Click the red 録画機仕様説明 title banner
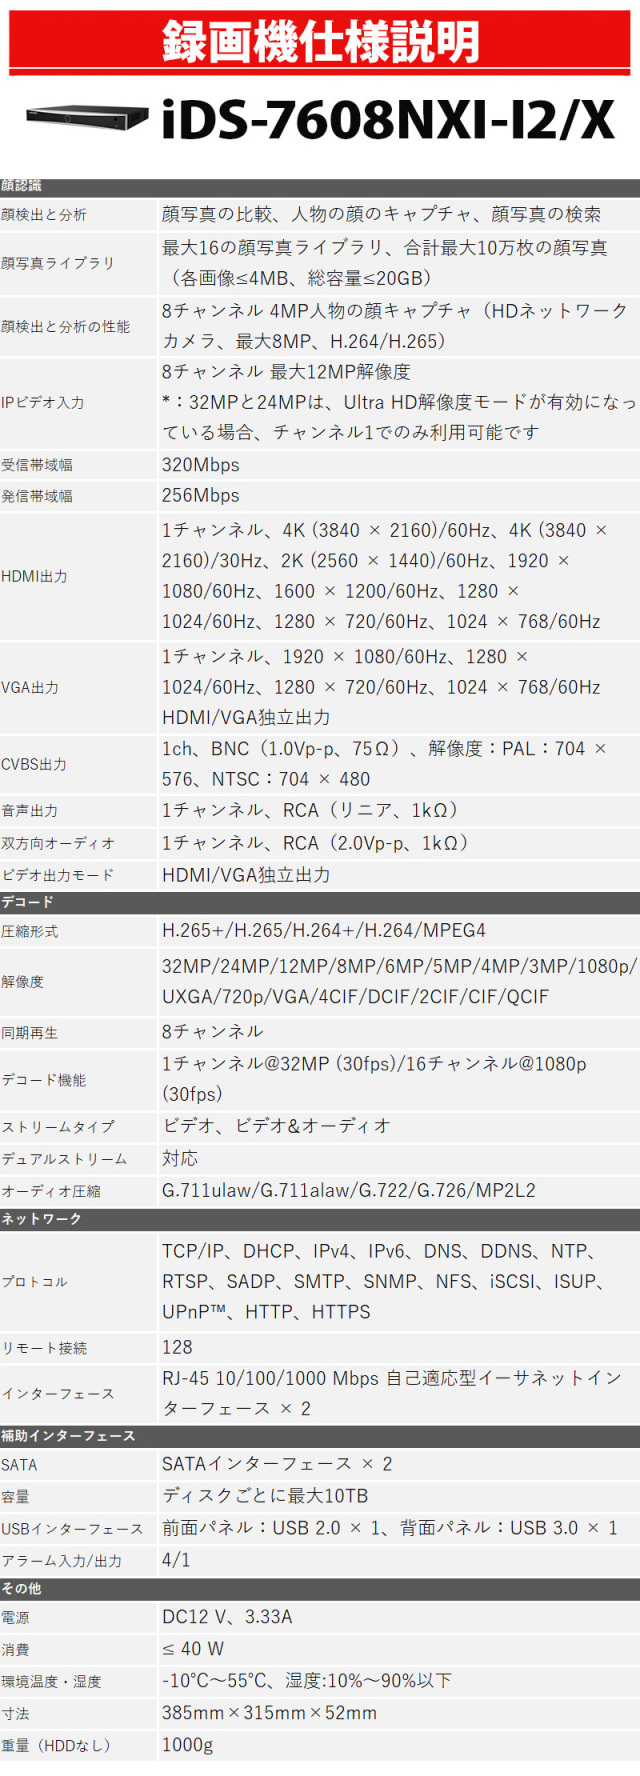The image size is (640, 1776). [320, 42]
